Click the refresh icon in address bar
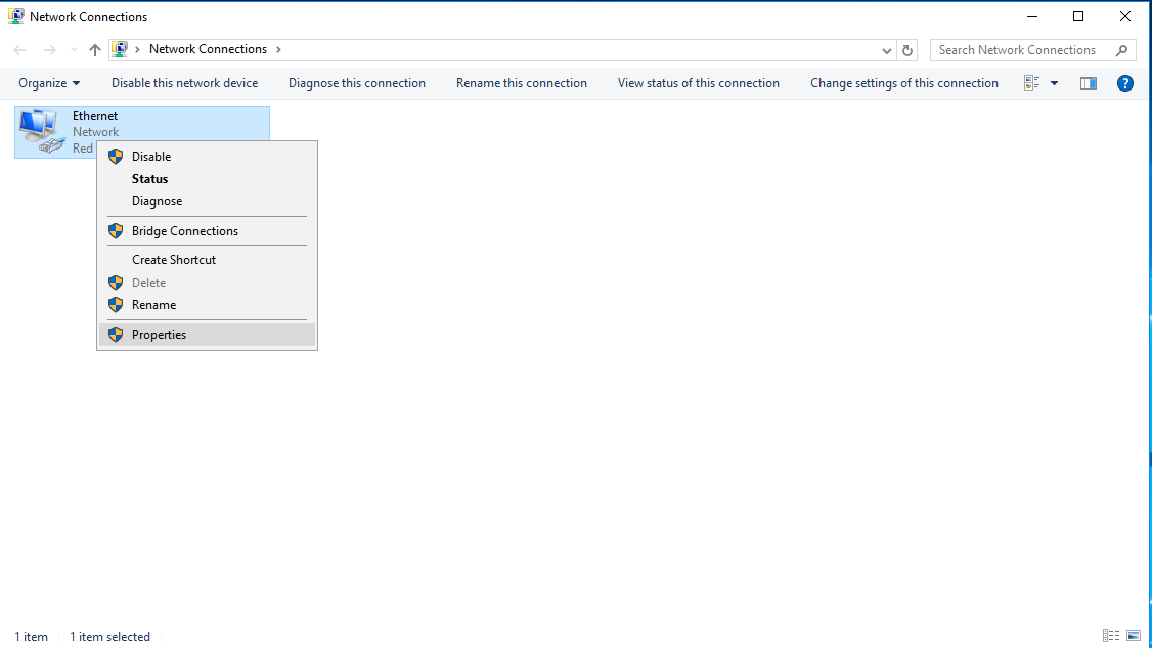The width and height of the screenshot is (1152, 648). 908,50
